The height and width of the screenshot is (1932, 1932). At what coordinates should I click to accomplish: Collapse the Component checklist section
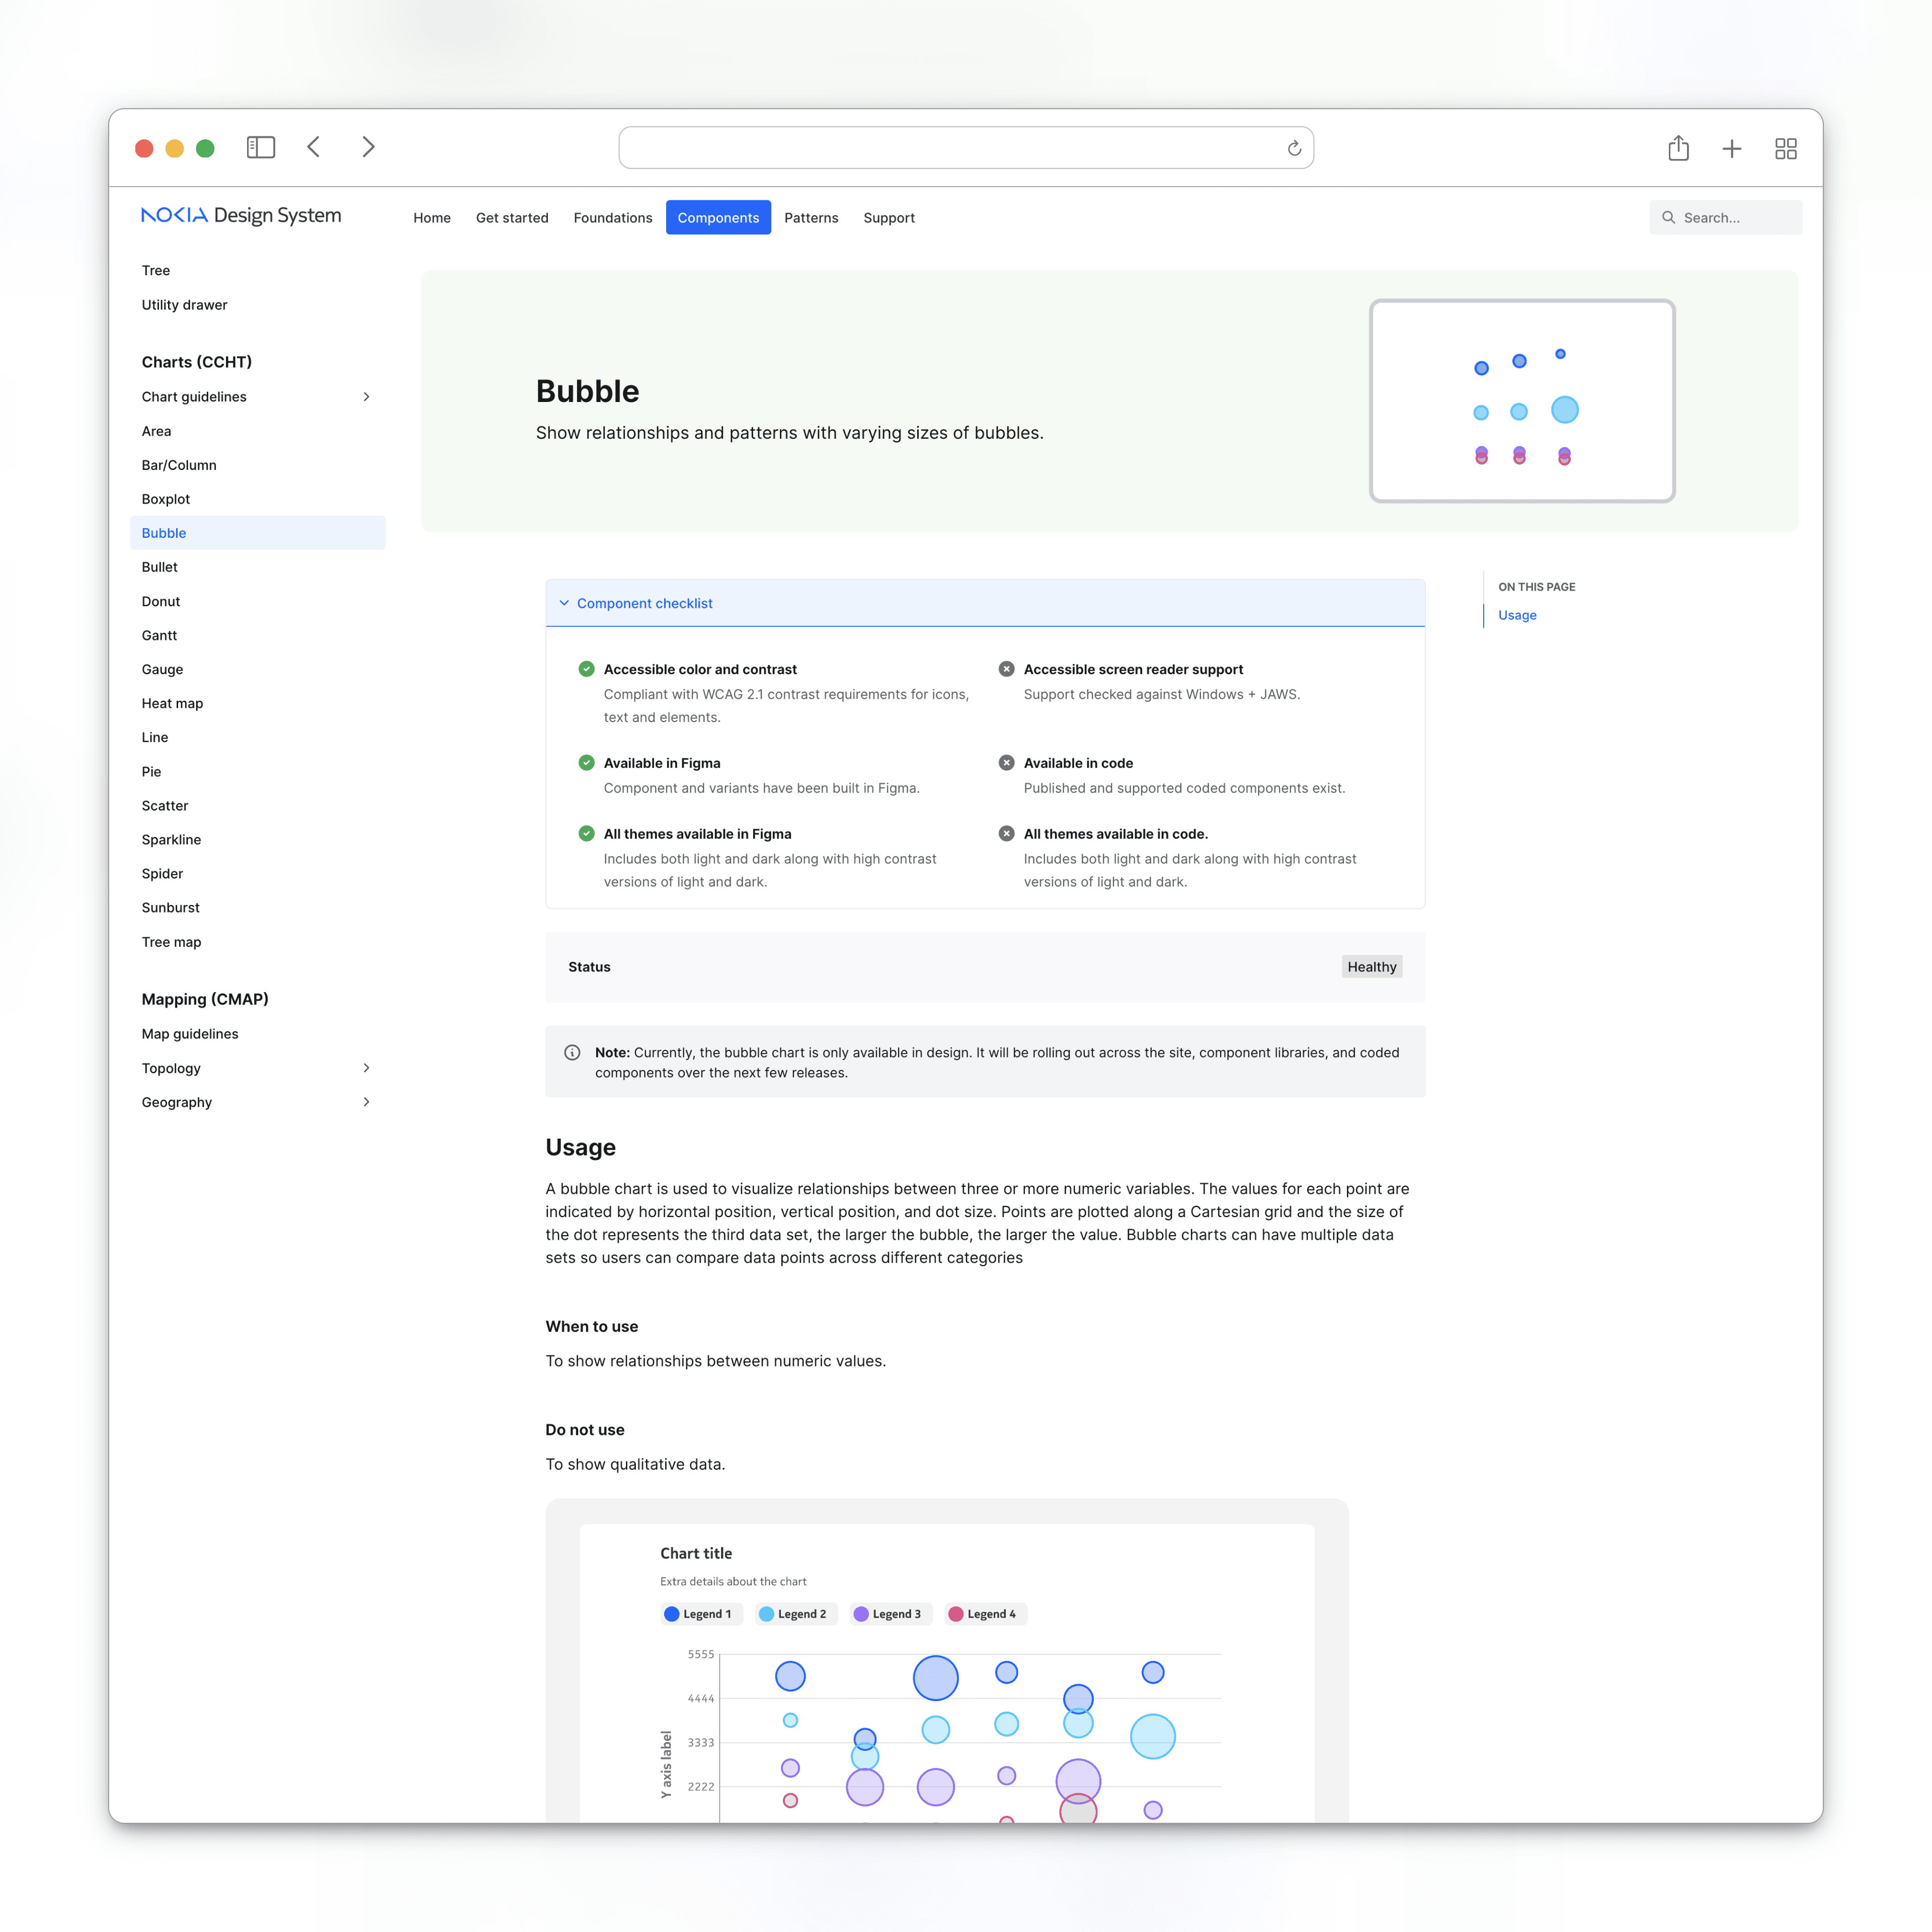point(566,603)
